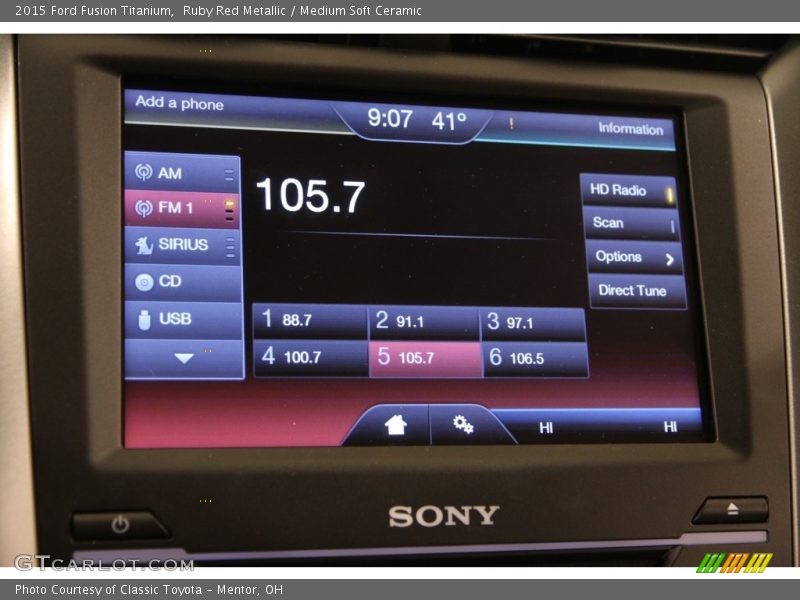Switch to the CD source
The image size is (800, 600).
coord(183,282)
